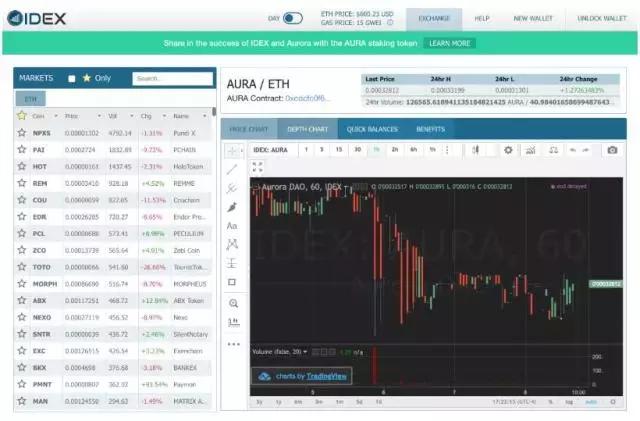Select the trend line drawing tool

click(232, 169)
